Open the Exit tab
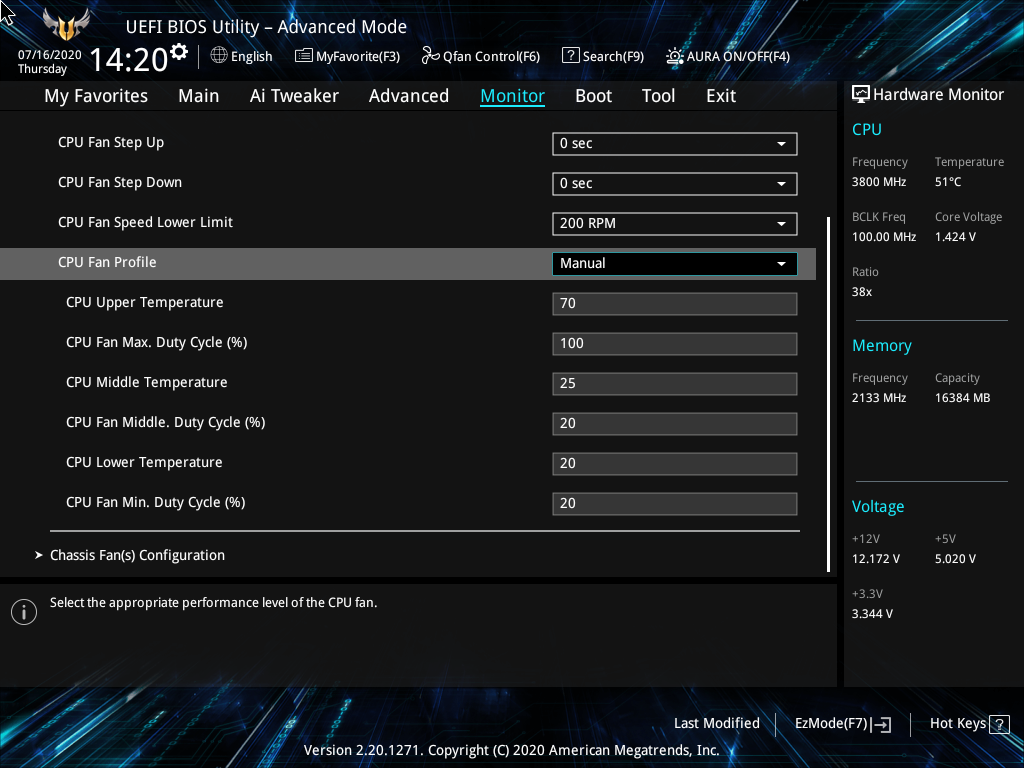 [721, 96]
